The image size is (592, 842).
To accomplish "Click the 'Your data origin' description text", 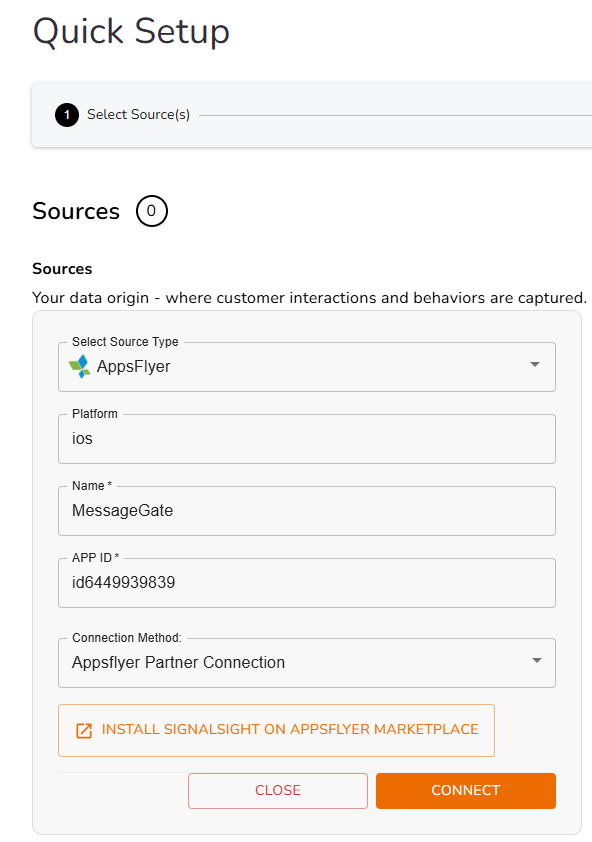I will [309, 297].
